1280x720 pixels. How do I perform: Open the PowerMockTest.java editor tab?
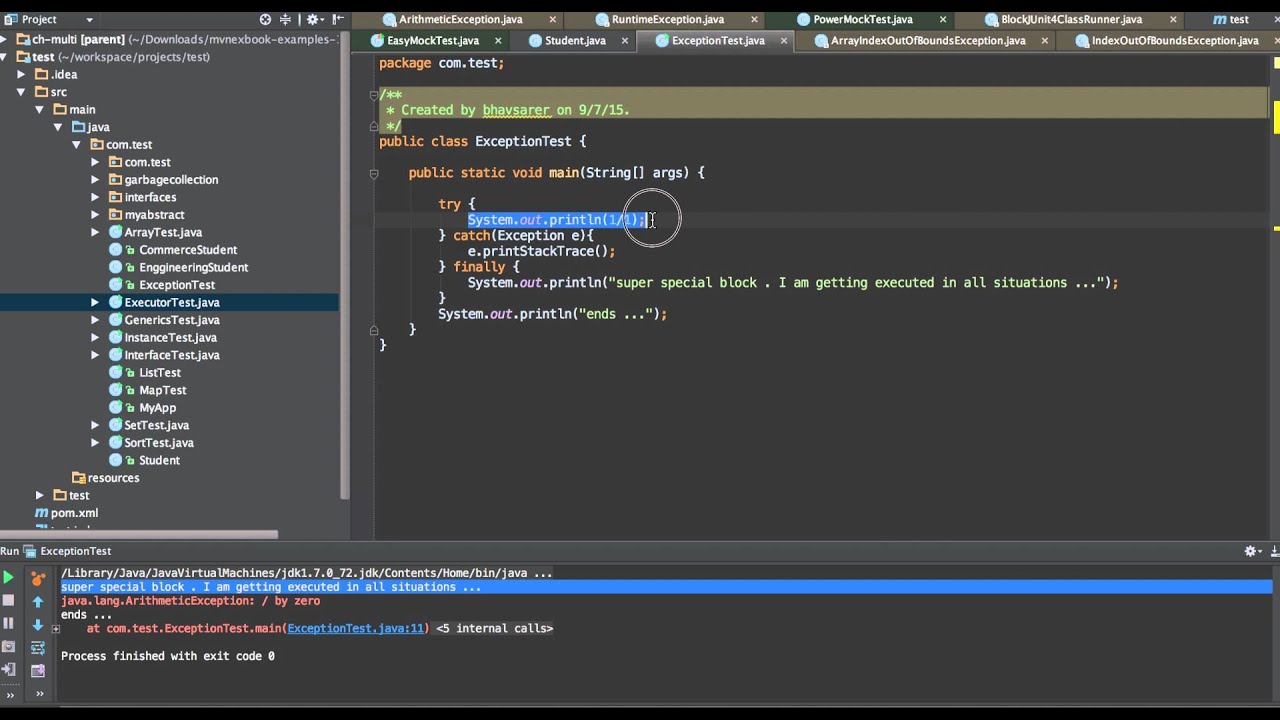point(862,19)
